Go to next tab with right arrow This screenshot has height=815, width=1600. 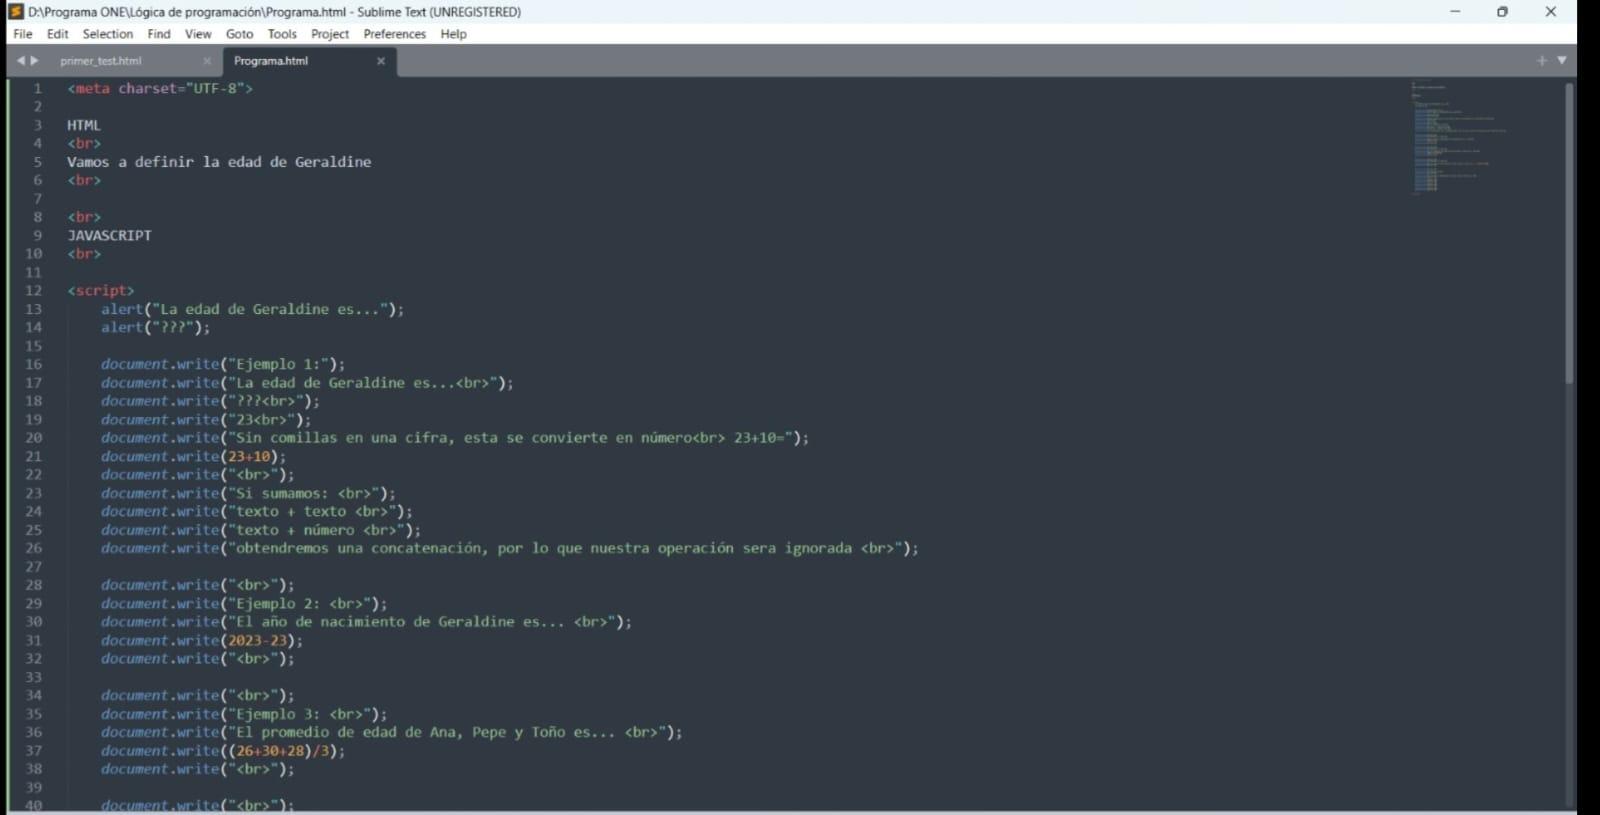(35, 61)
